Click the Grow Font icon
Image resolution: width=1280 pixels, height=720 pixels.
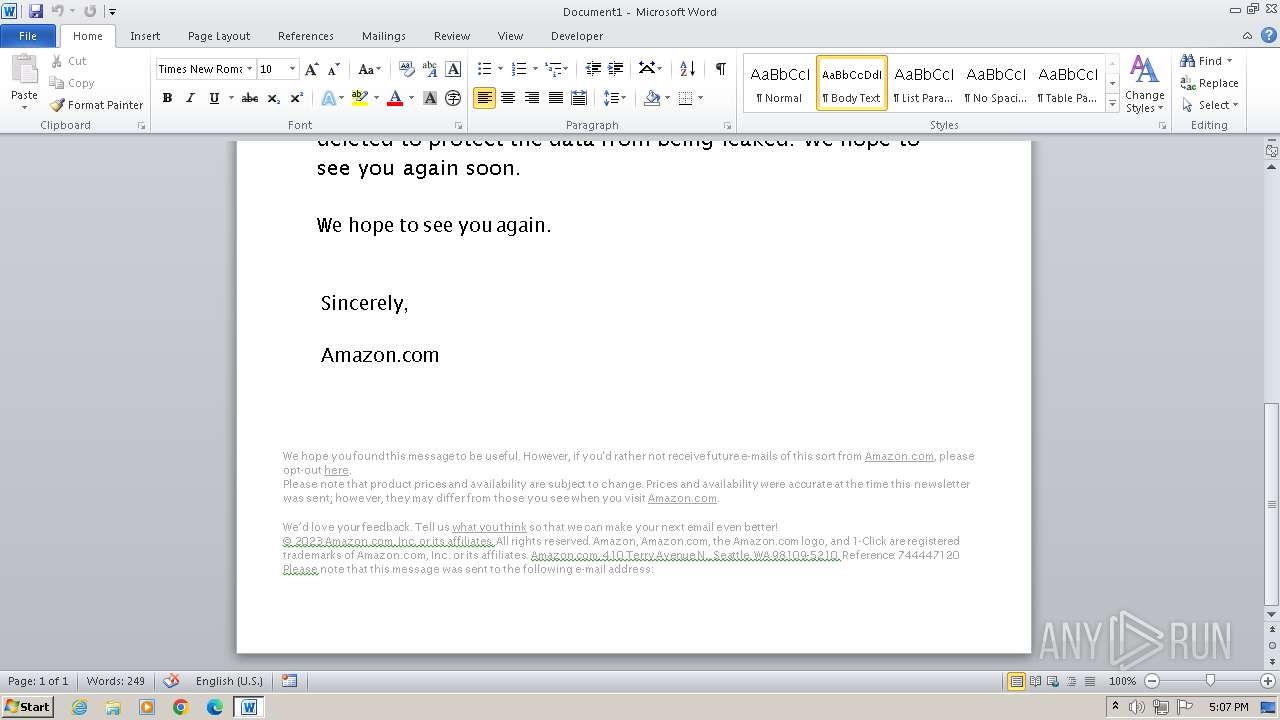312,69
